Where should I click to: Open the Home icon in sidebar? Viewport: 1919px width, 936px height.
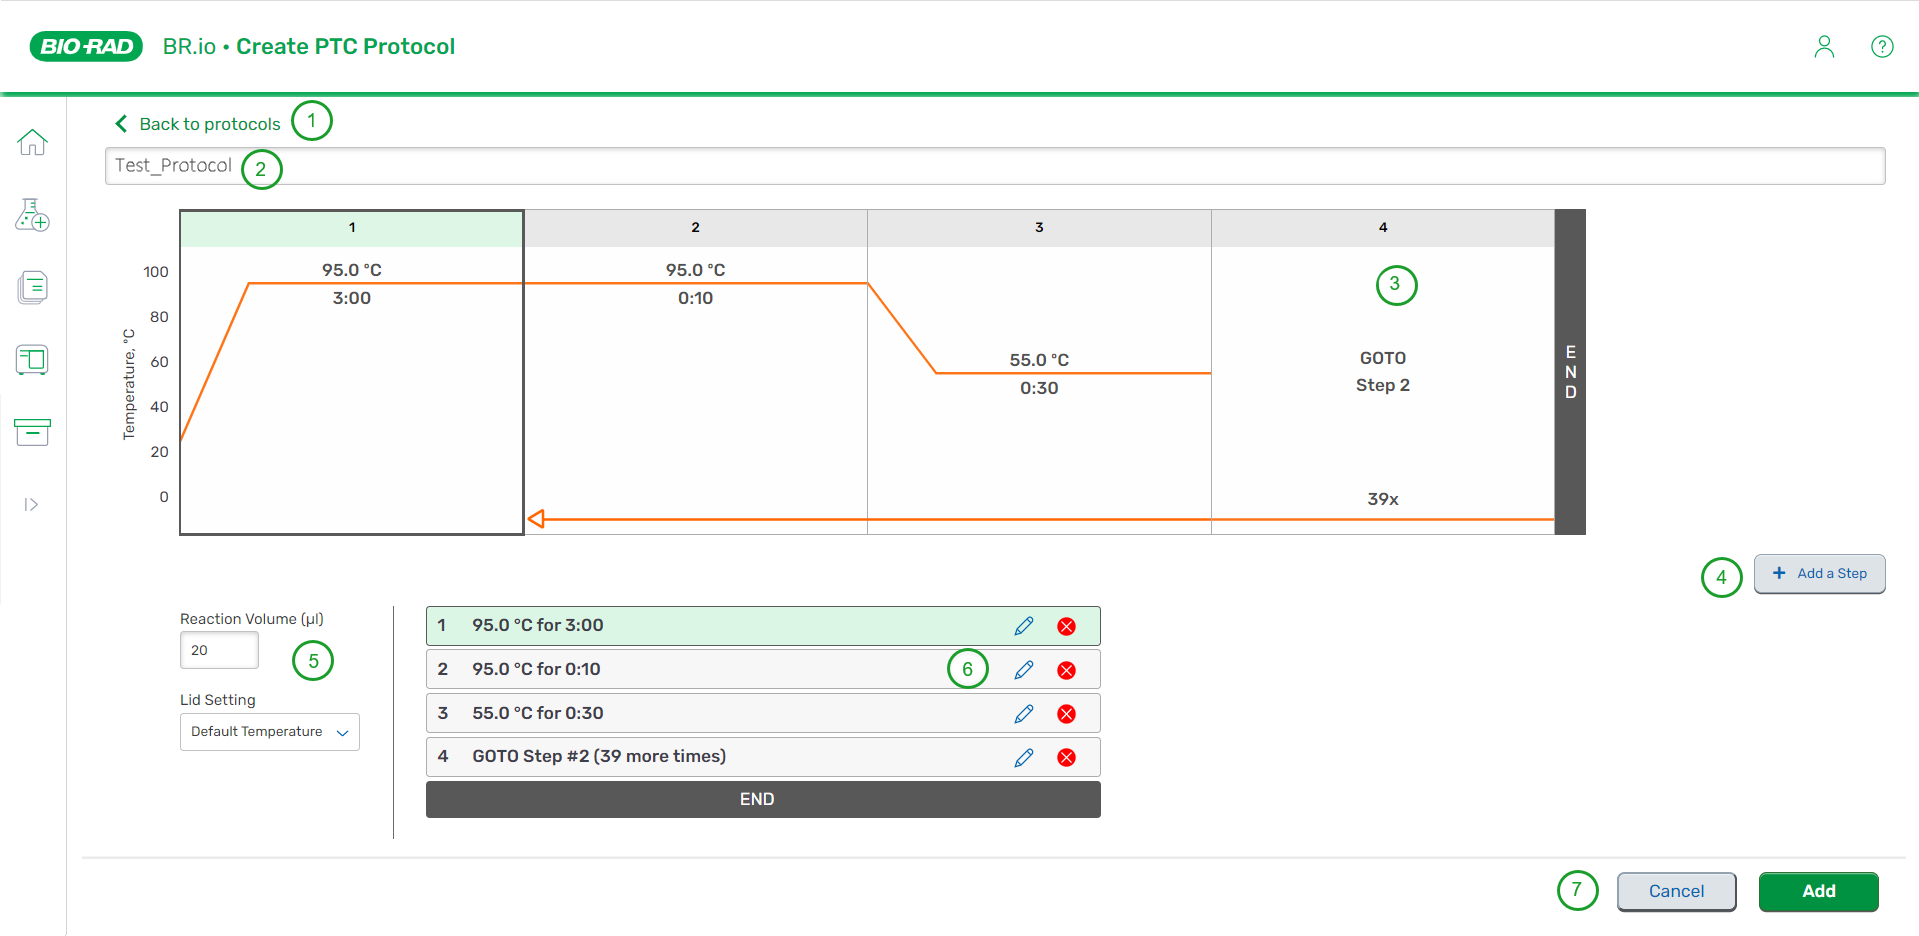(32, 142)
